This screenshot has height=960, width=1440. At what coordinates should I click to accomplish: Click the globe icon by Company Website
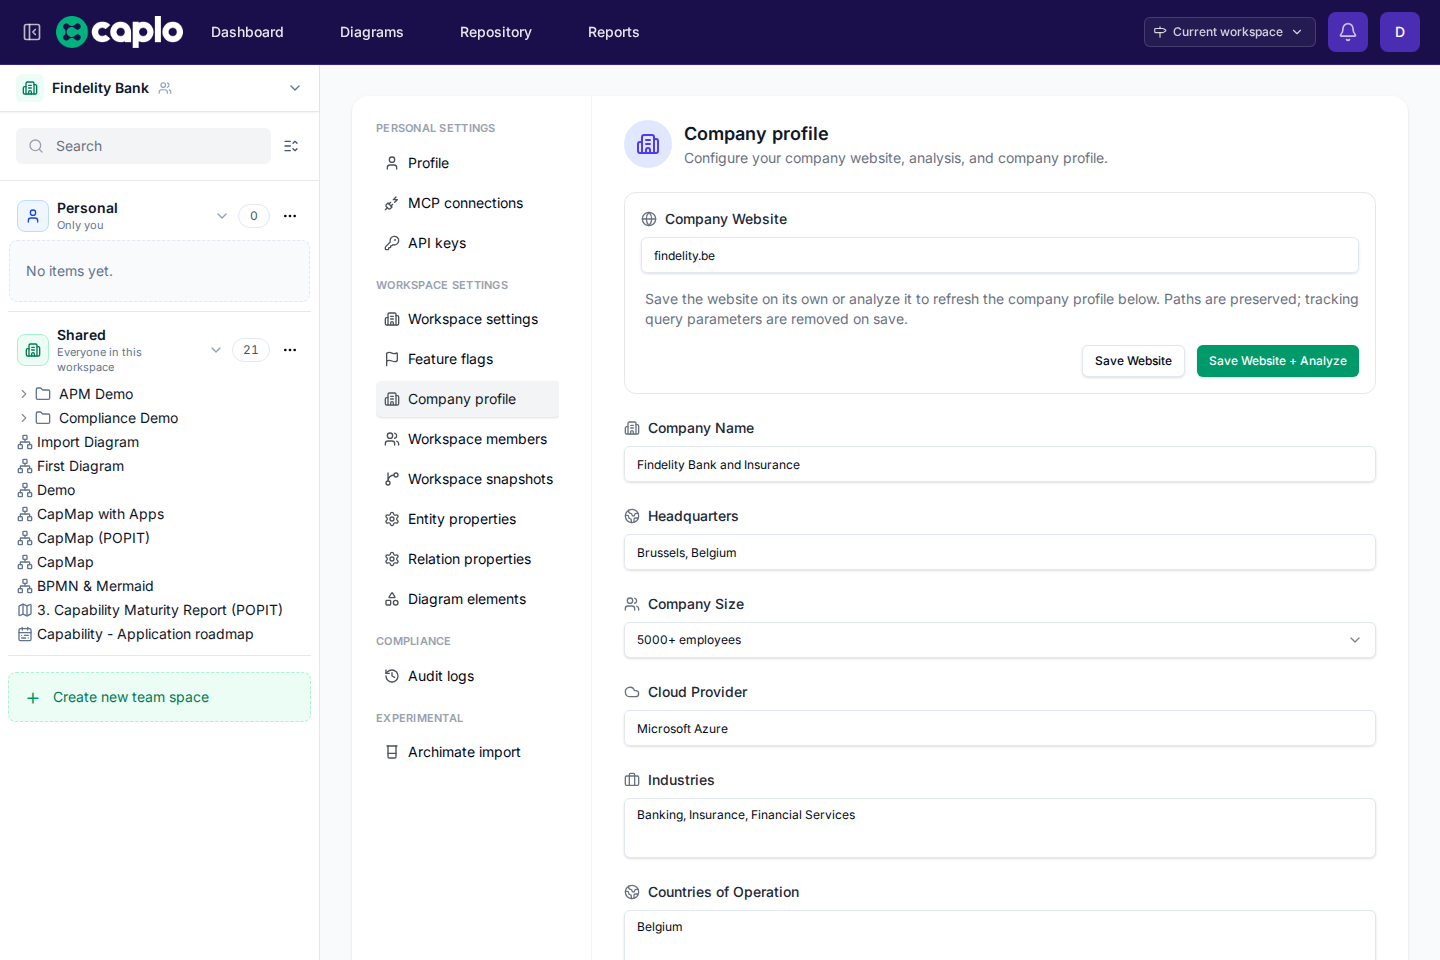coord(649,219)
